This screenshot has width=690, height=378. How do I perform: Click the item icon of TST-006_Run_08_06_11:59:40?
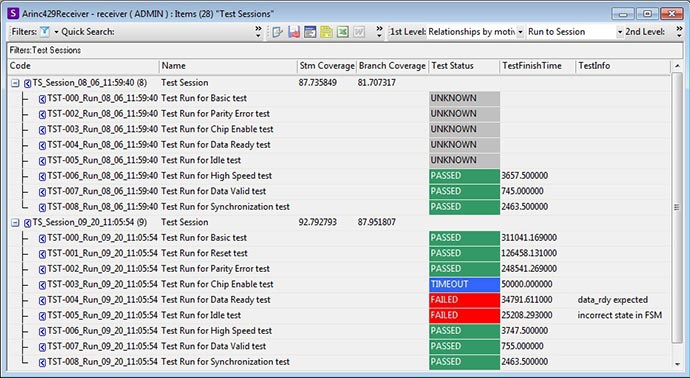coord(42,176)
